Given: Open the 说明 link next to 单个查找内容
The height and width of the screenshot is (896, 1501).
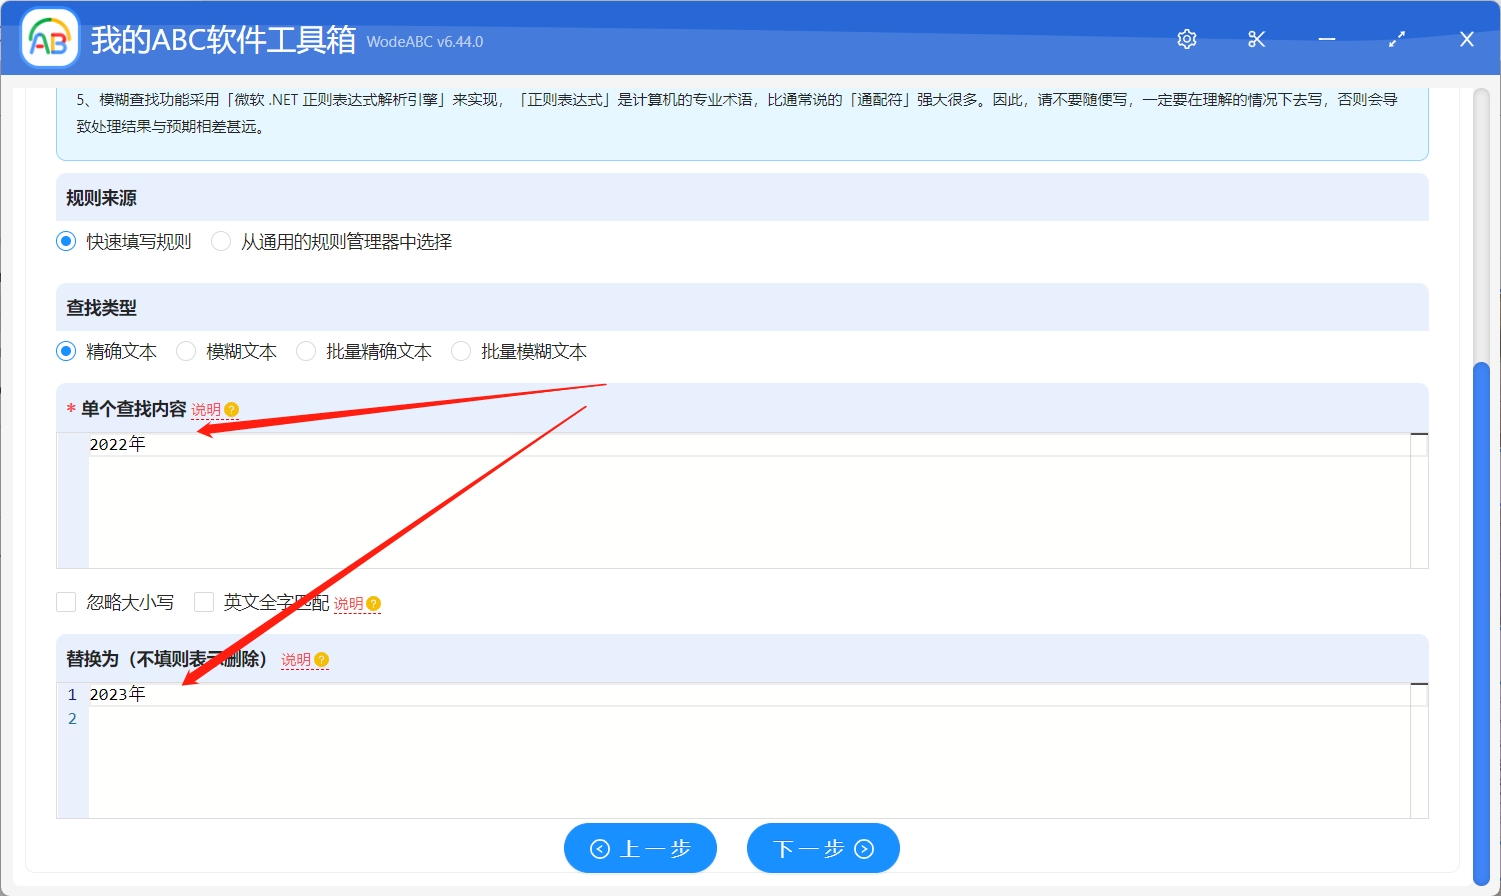Looking at the screenshot, I should coord(205,410).
